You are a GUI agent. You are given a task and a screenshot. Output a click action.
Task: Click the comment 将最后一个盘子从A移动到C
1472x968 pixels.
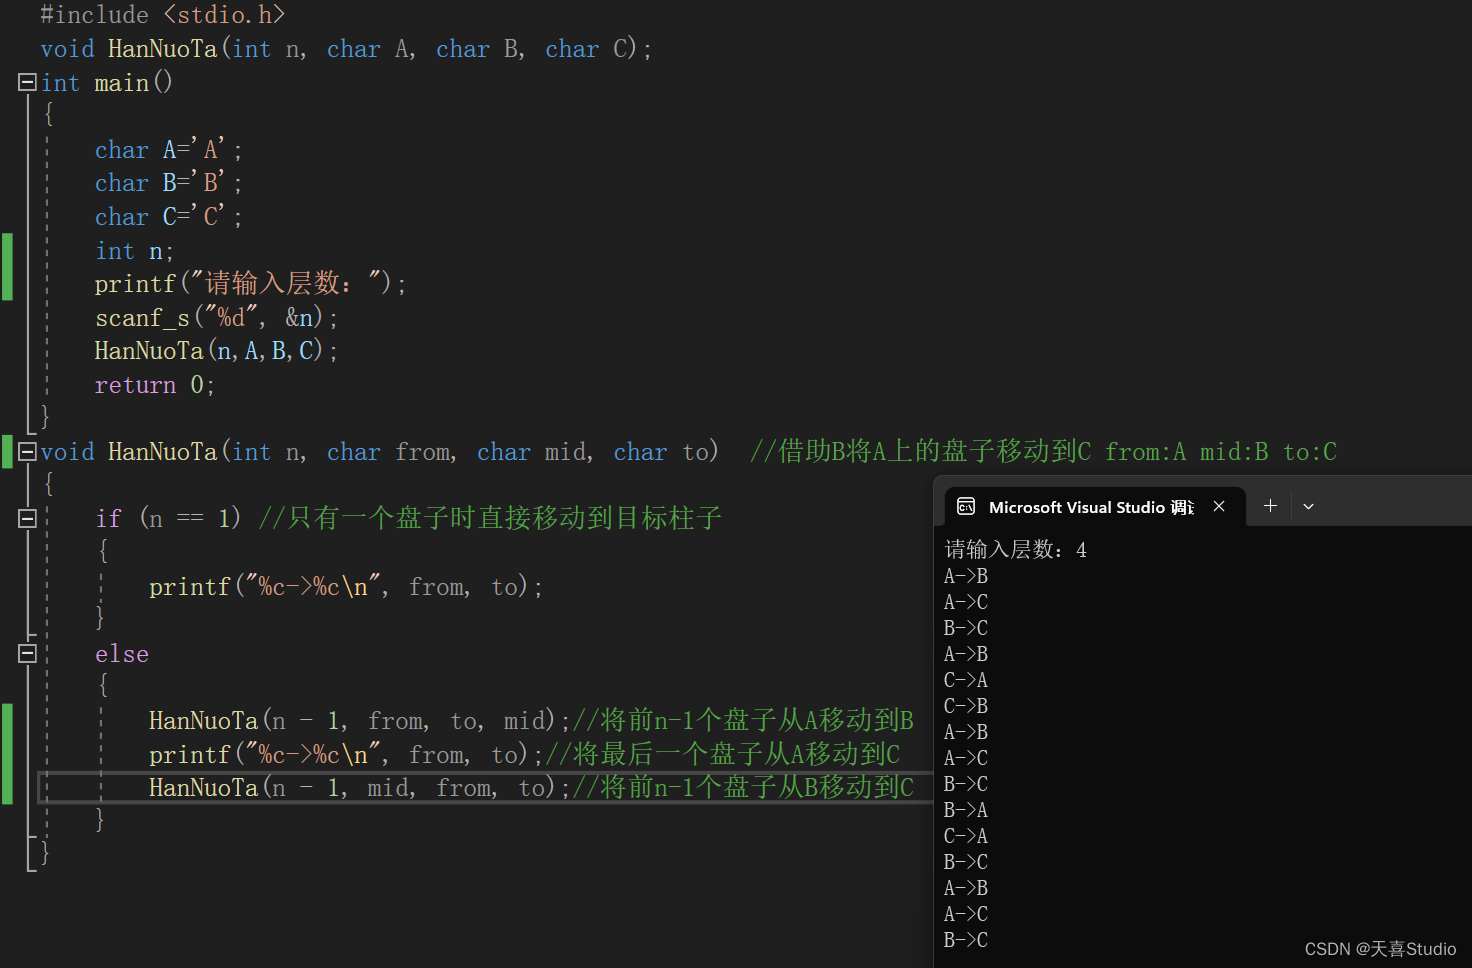pos(722,754)
